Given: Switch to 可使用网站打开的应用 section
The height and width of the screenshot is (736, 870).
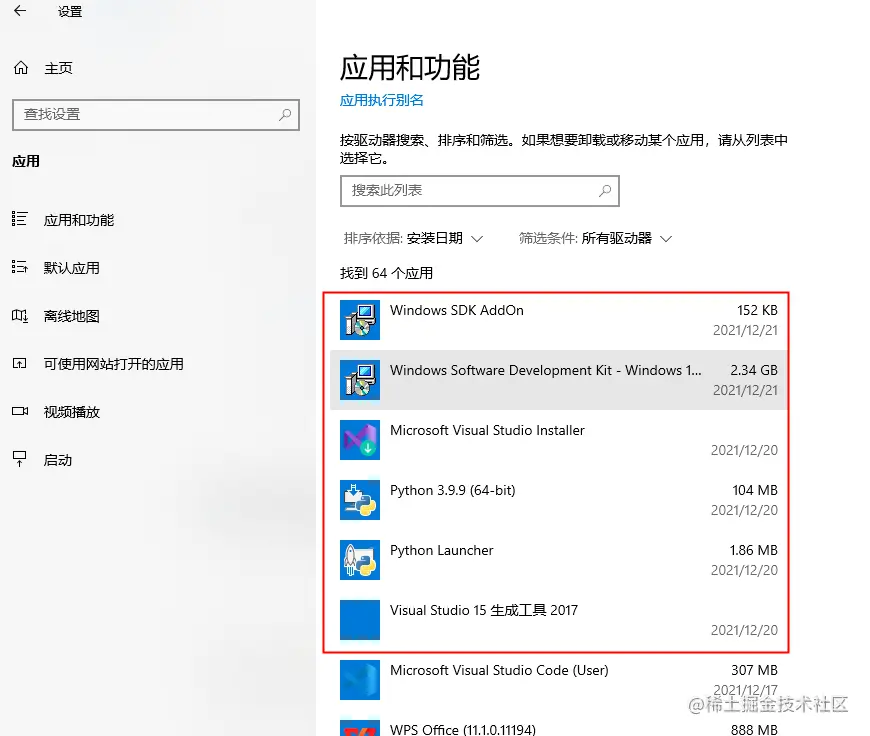Looking at the screenshot, I should pos(114,364).
